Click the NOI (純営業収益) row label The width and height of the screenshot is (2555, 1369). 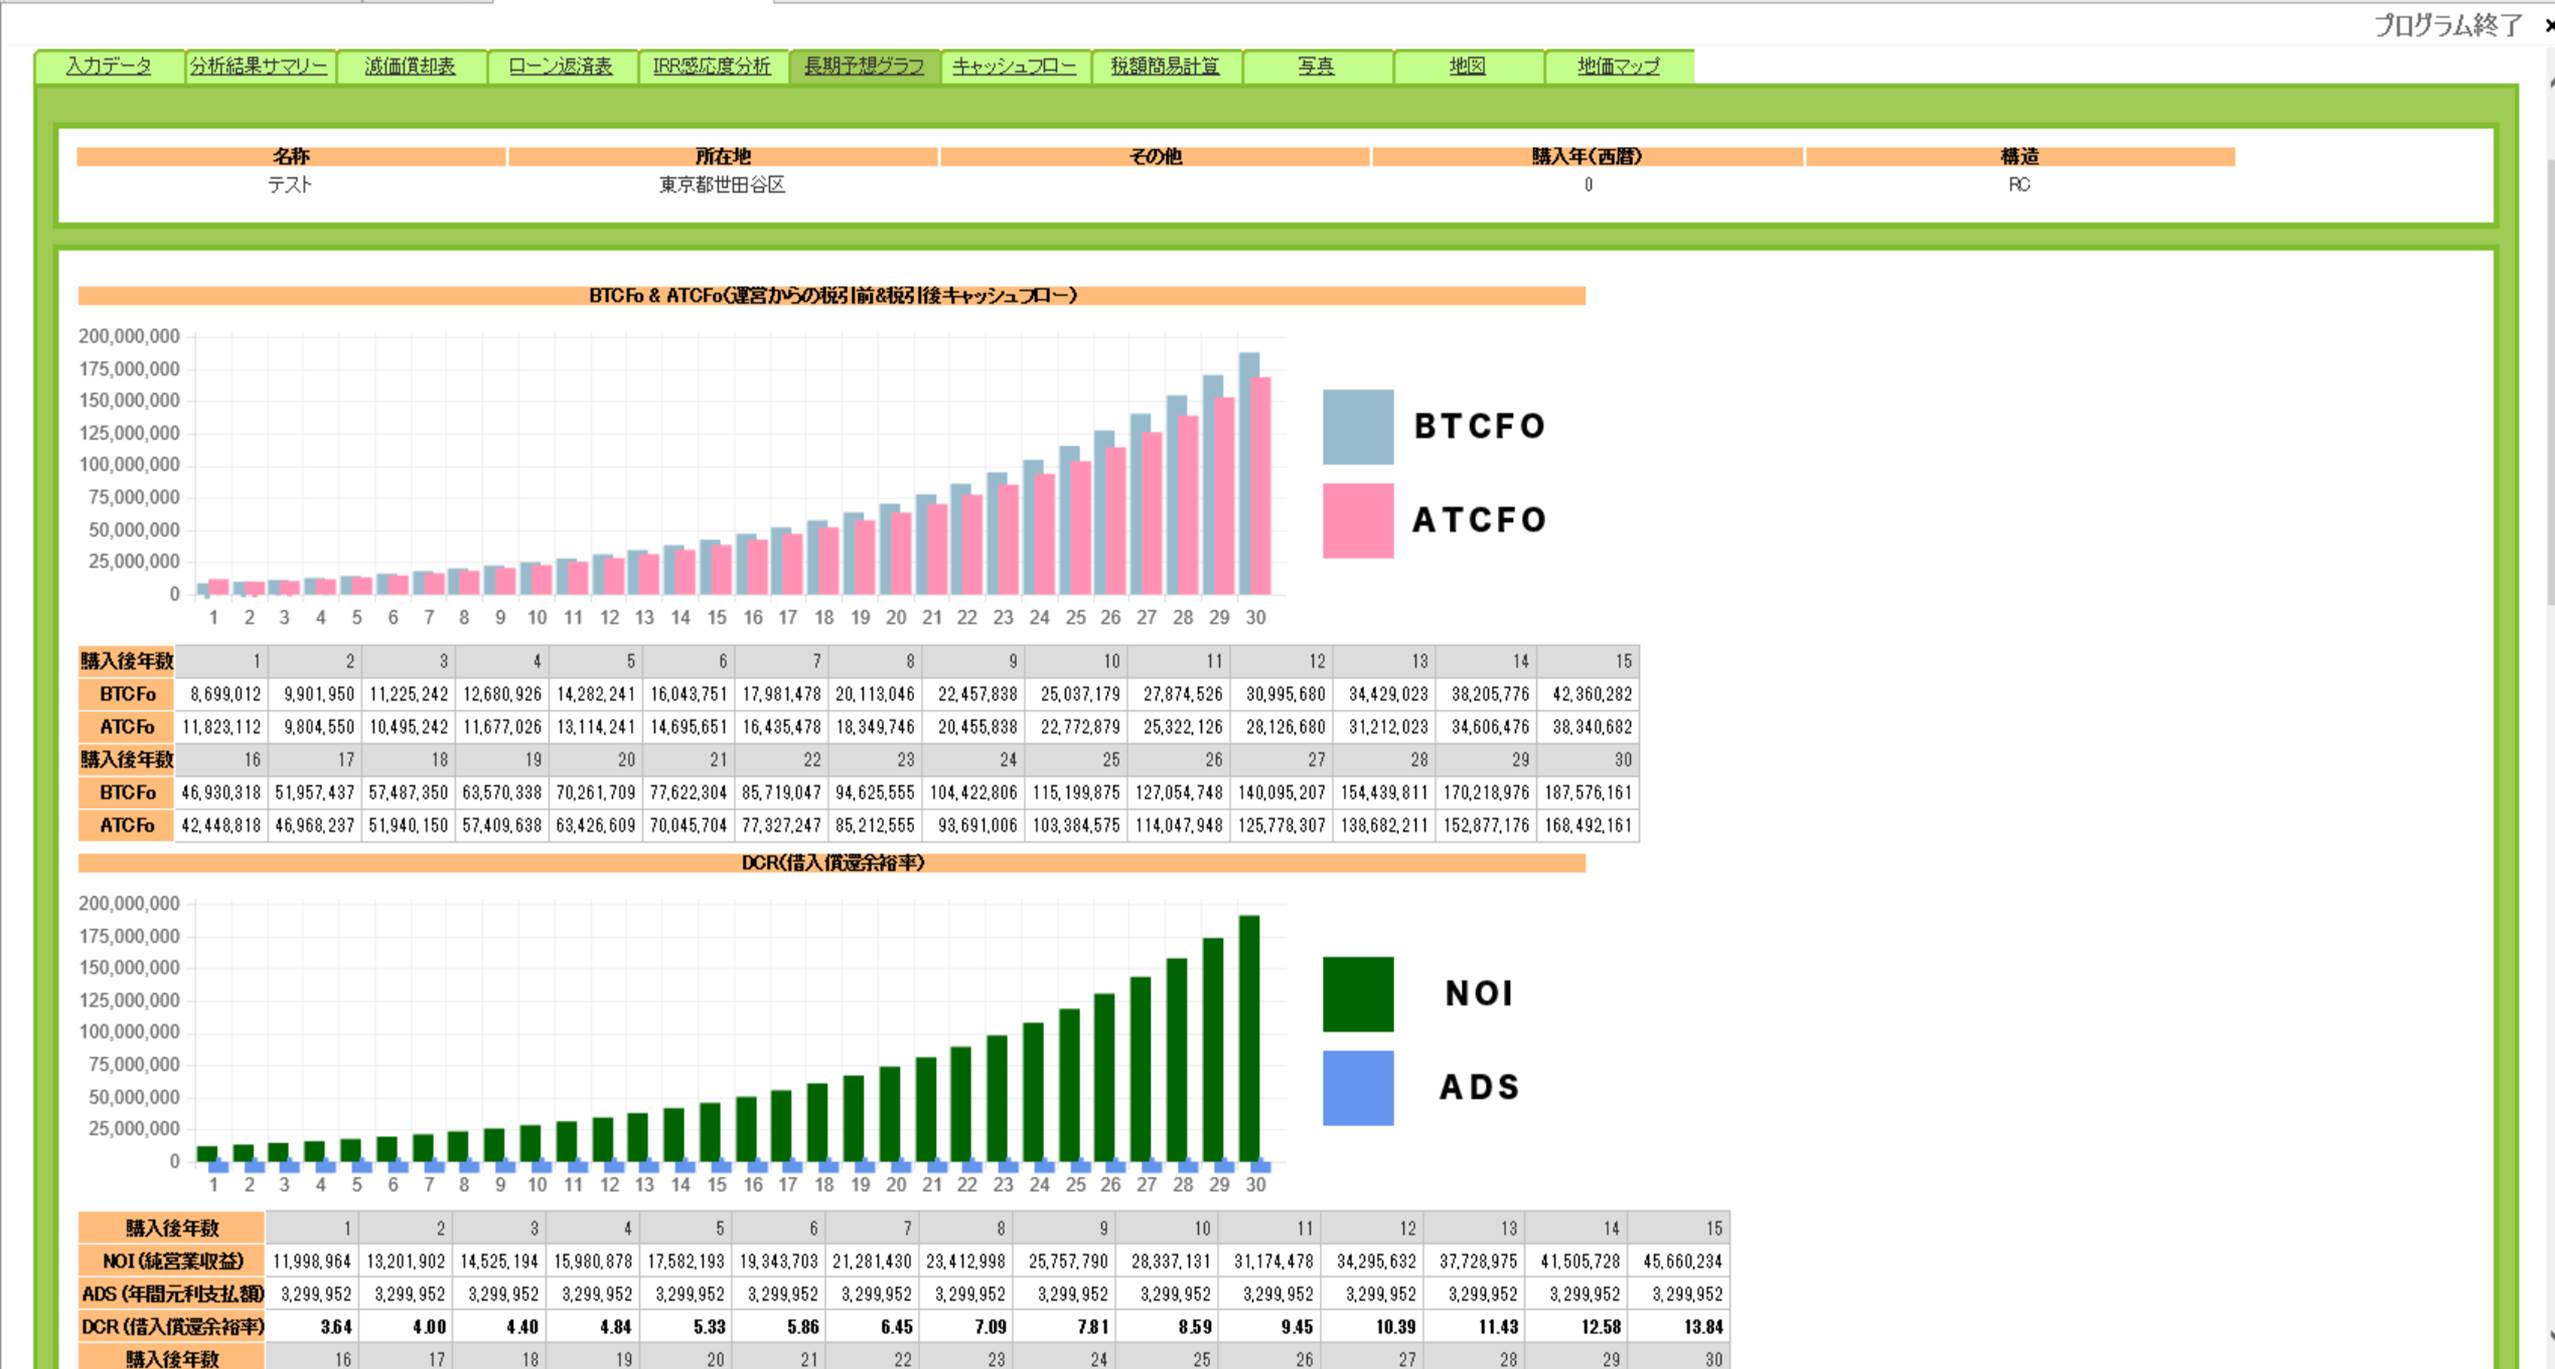click(x=172, y=1261)
